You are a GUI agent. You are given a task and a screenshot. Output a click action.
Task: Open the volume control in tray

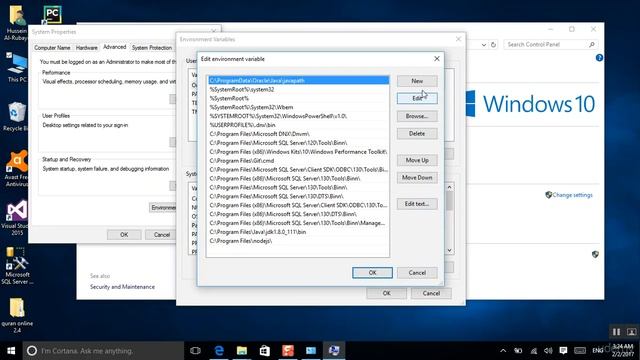(x=548, y=351)
